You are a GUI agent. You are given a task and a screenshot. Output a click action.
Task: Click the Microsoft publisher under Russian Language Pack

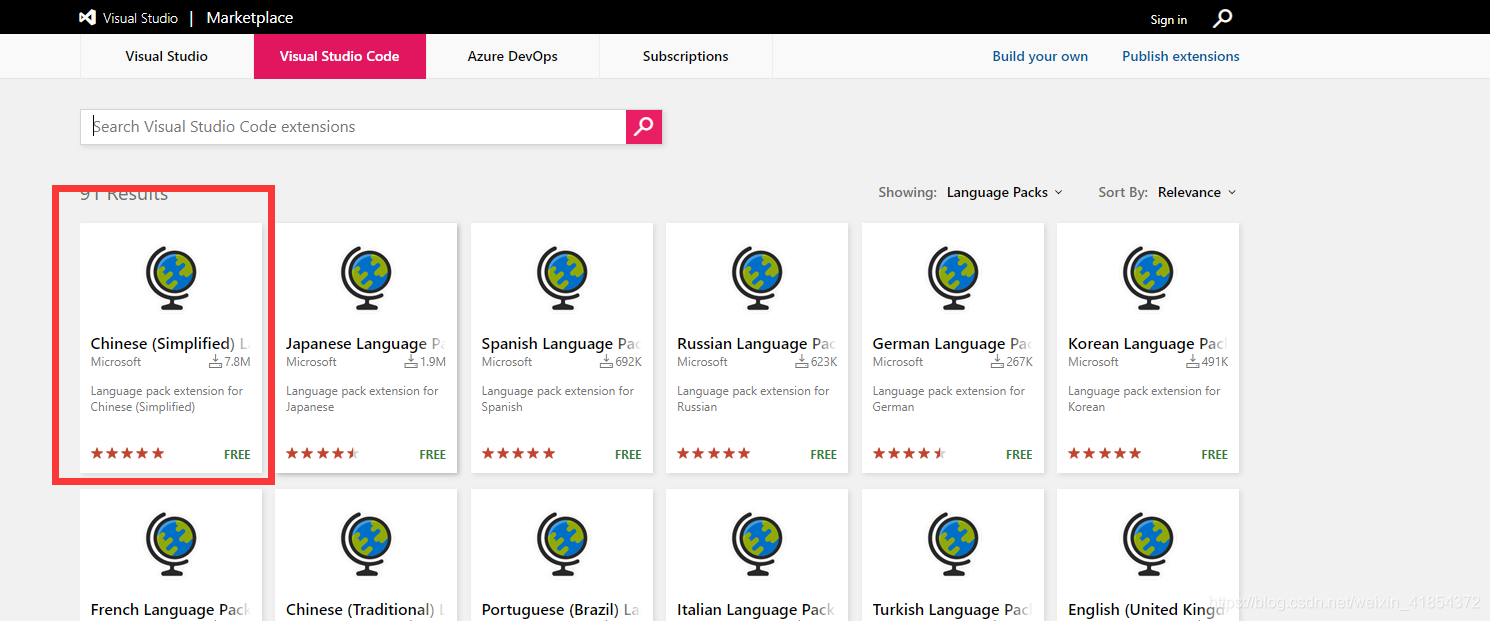coord(702,362)
